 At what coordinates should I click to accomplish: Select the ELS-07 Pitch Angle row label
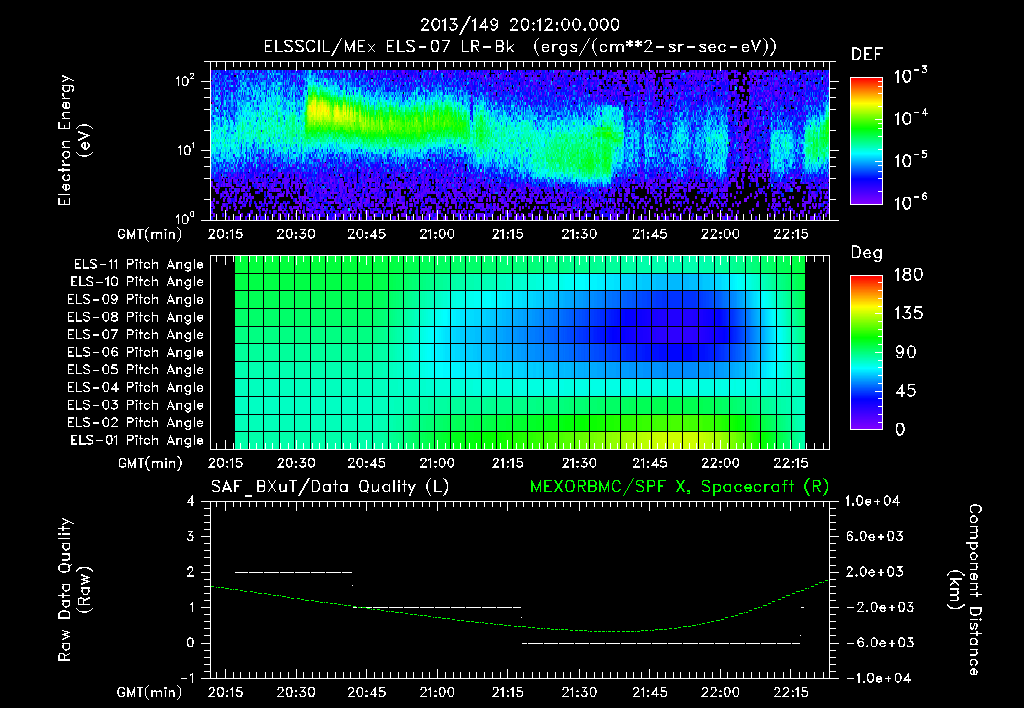coord(136,334)
